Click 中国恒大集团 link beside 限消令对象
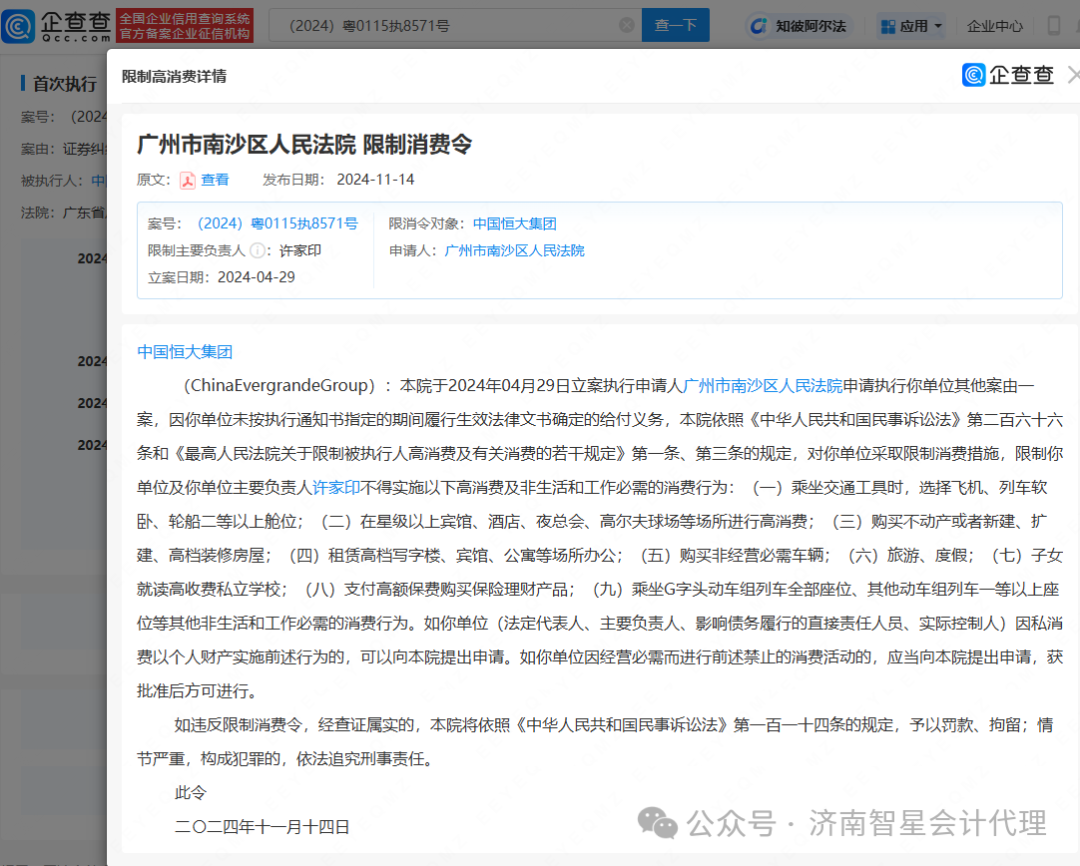 point(515,223)
